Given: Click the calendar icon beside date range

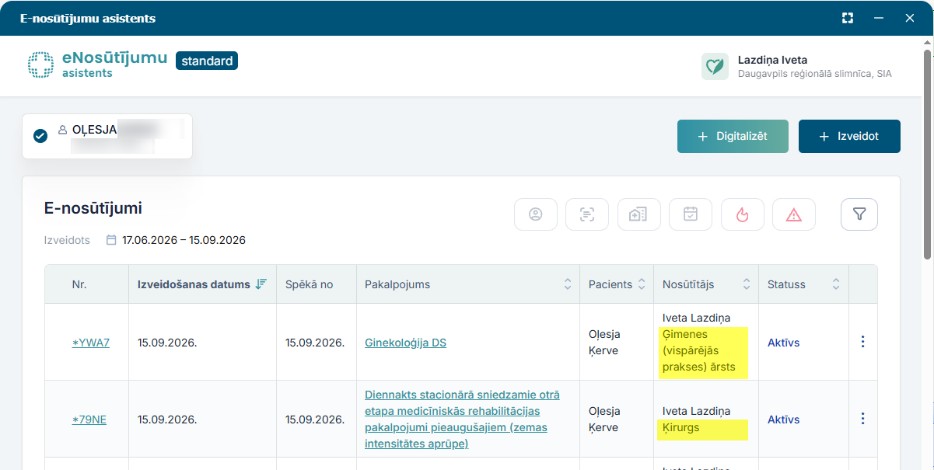Looking at the screenshot, I should 111,240.
